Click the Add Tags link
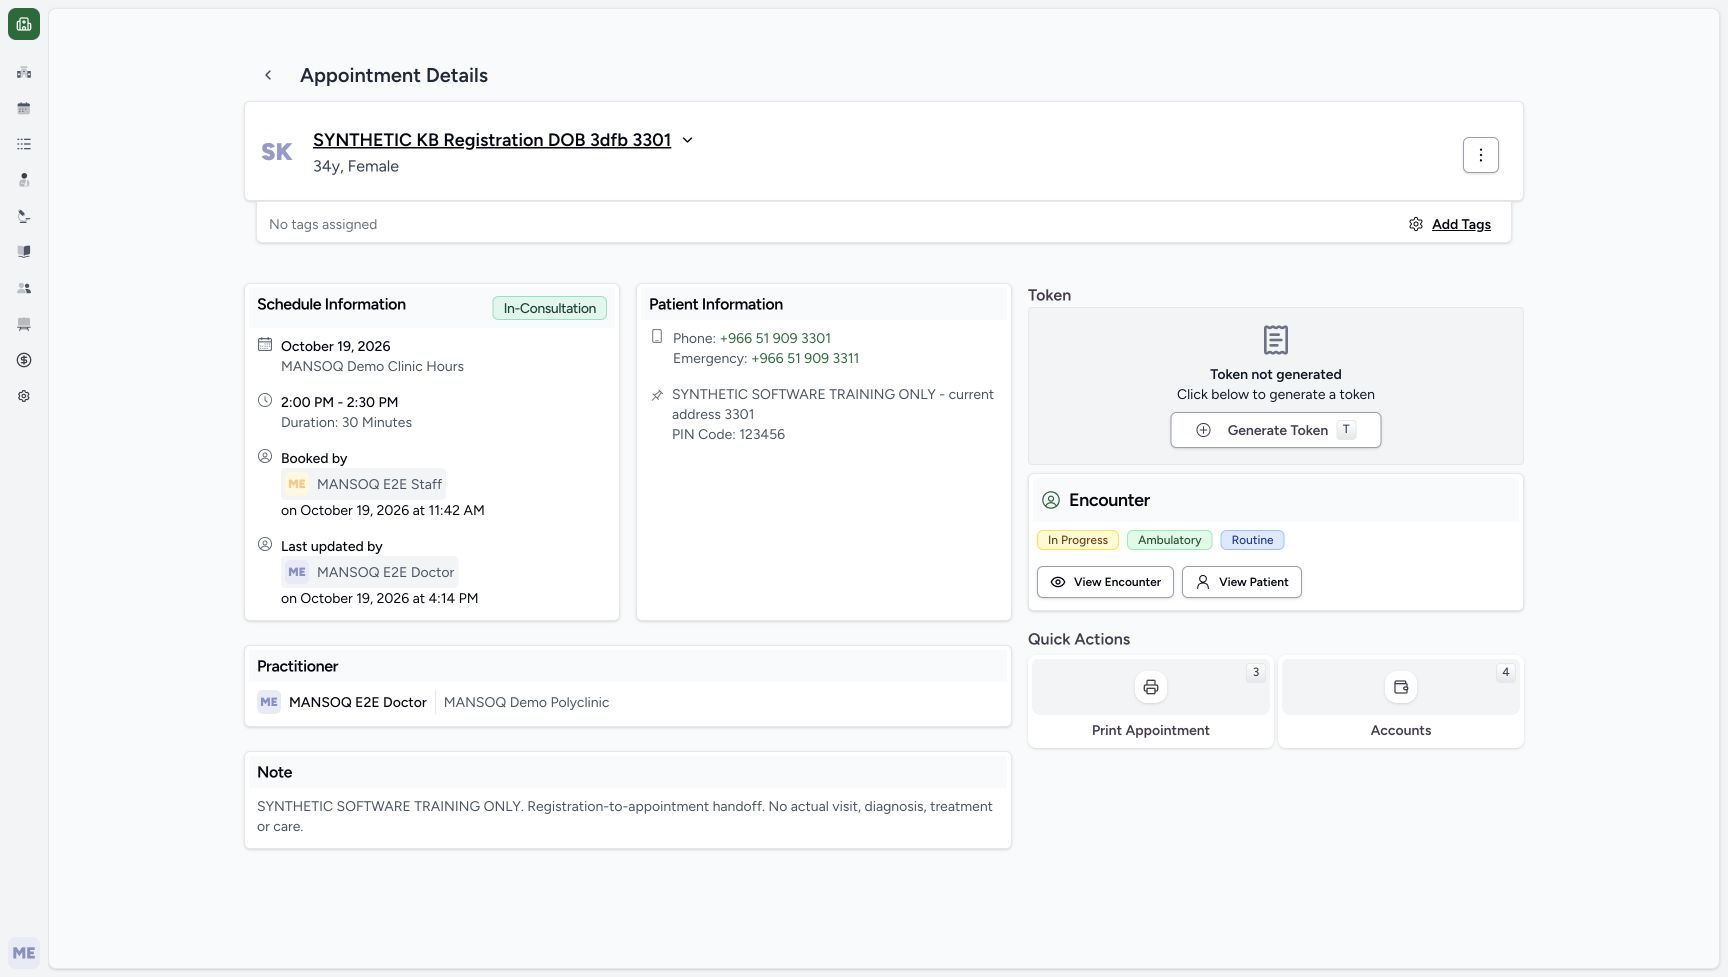 click(1461, 224)
